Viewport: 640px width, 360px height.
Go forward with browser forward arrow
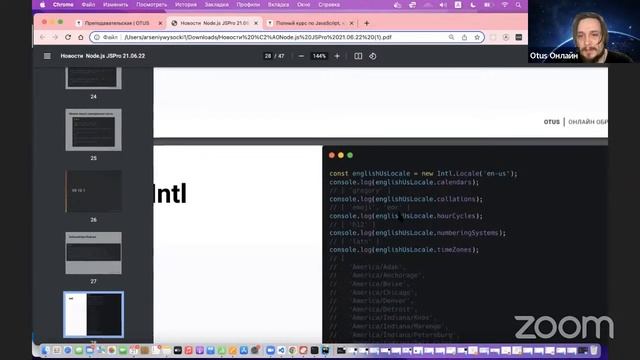click(56, 37)
